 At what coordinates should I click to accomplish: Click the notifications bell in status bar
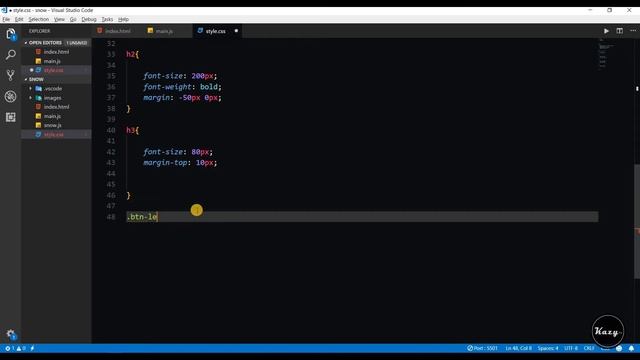point(631,348)
